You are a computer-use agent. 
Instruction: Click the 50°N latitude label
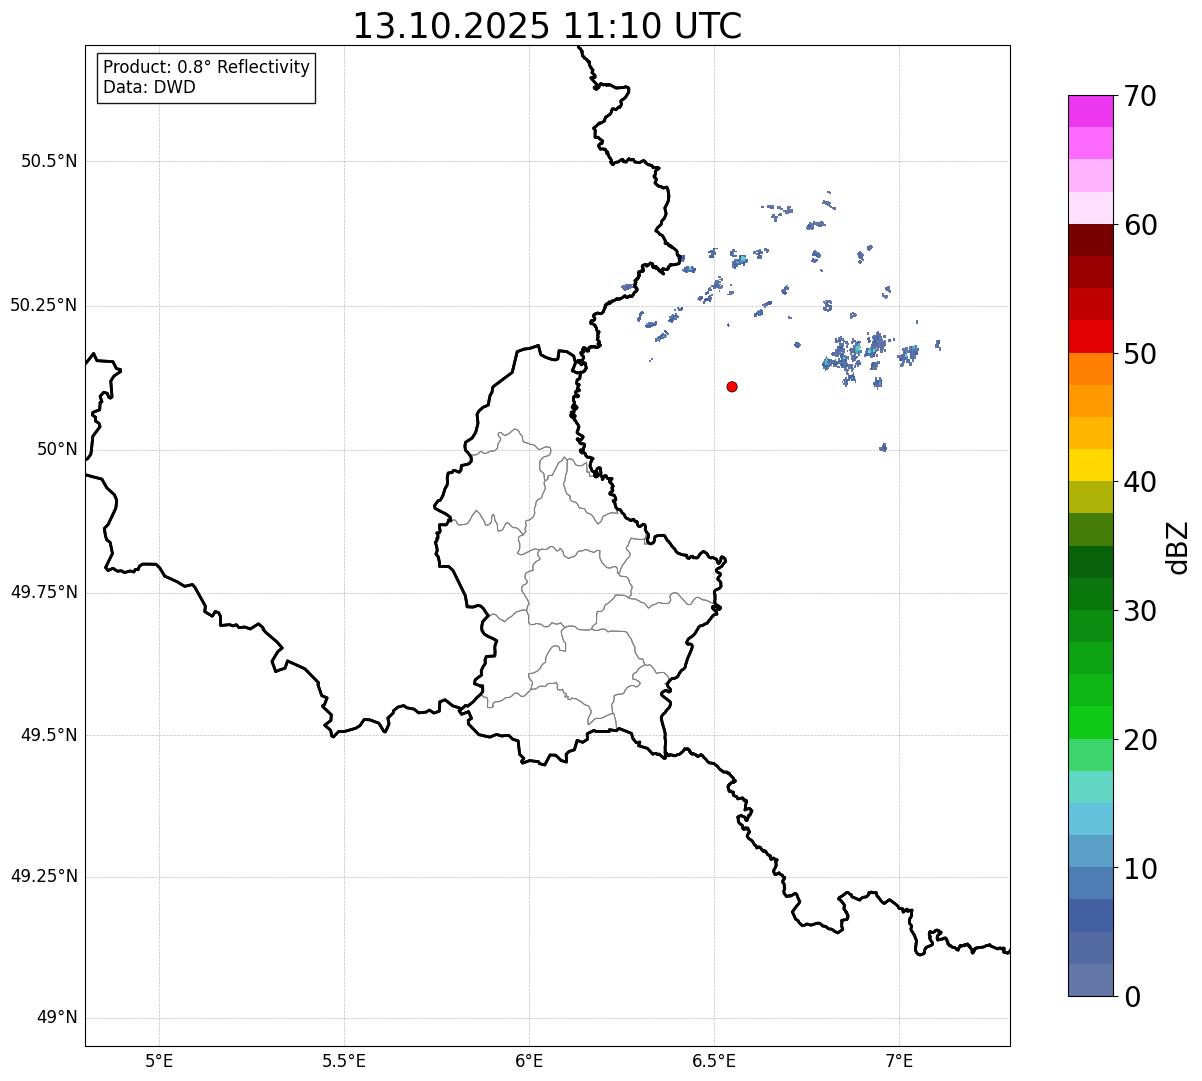click(x=57, y=449)
